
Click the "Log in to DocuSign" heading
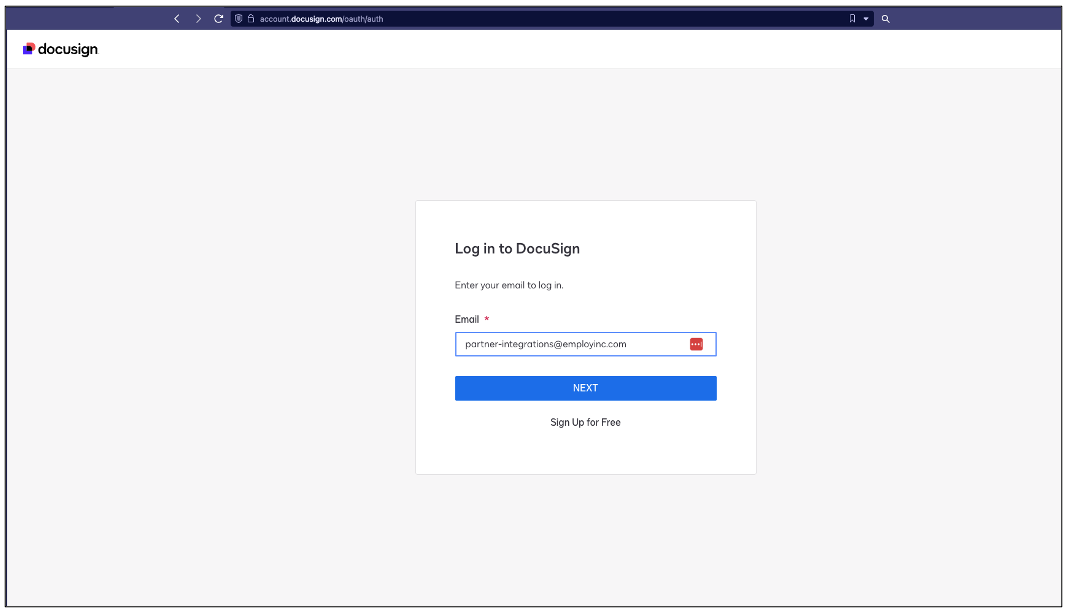coord(517,249)
